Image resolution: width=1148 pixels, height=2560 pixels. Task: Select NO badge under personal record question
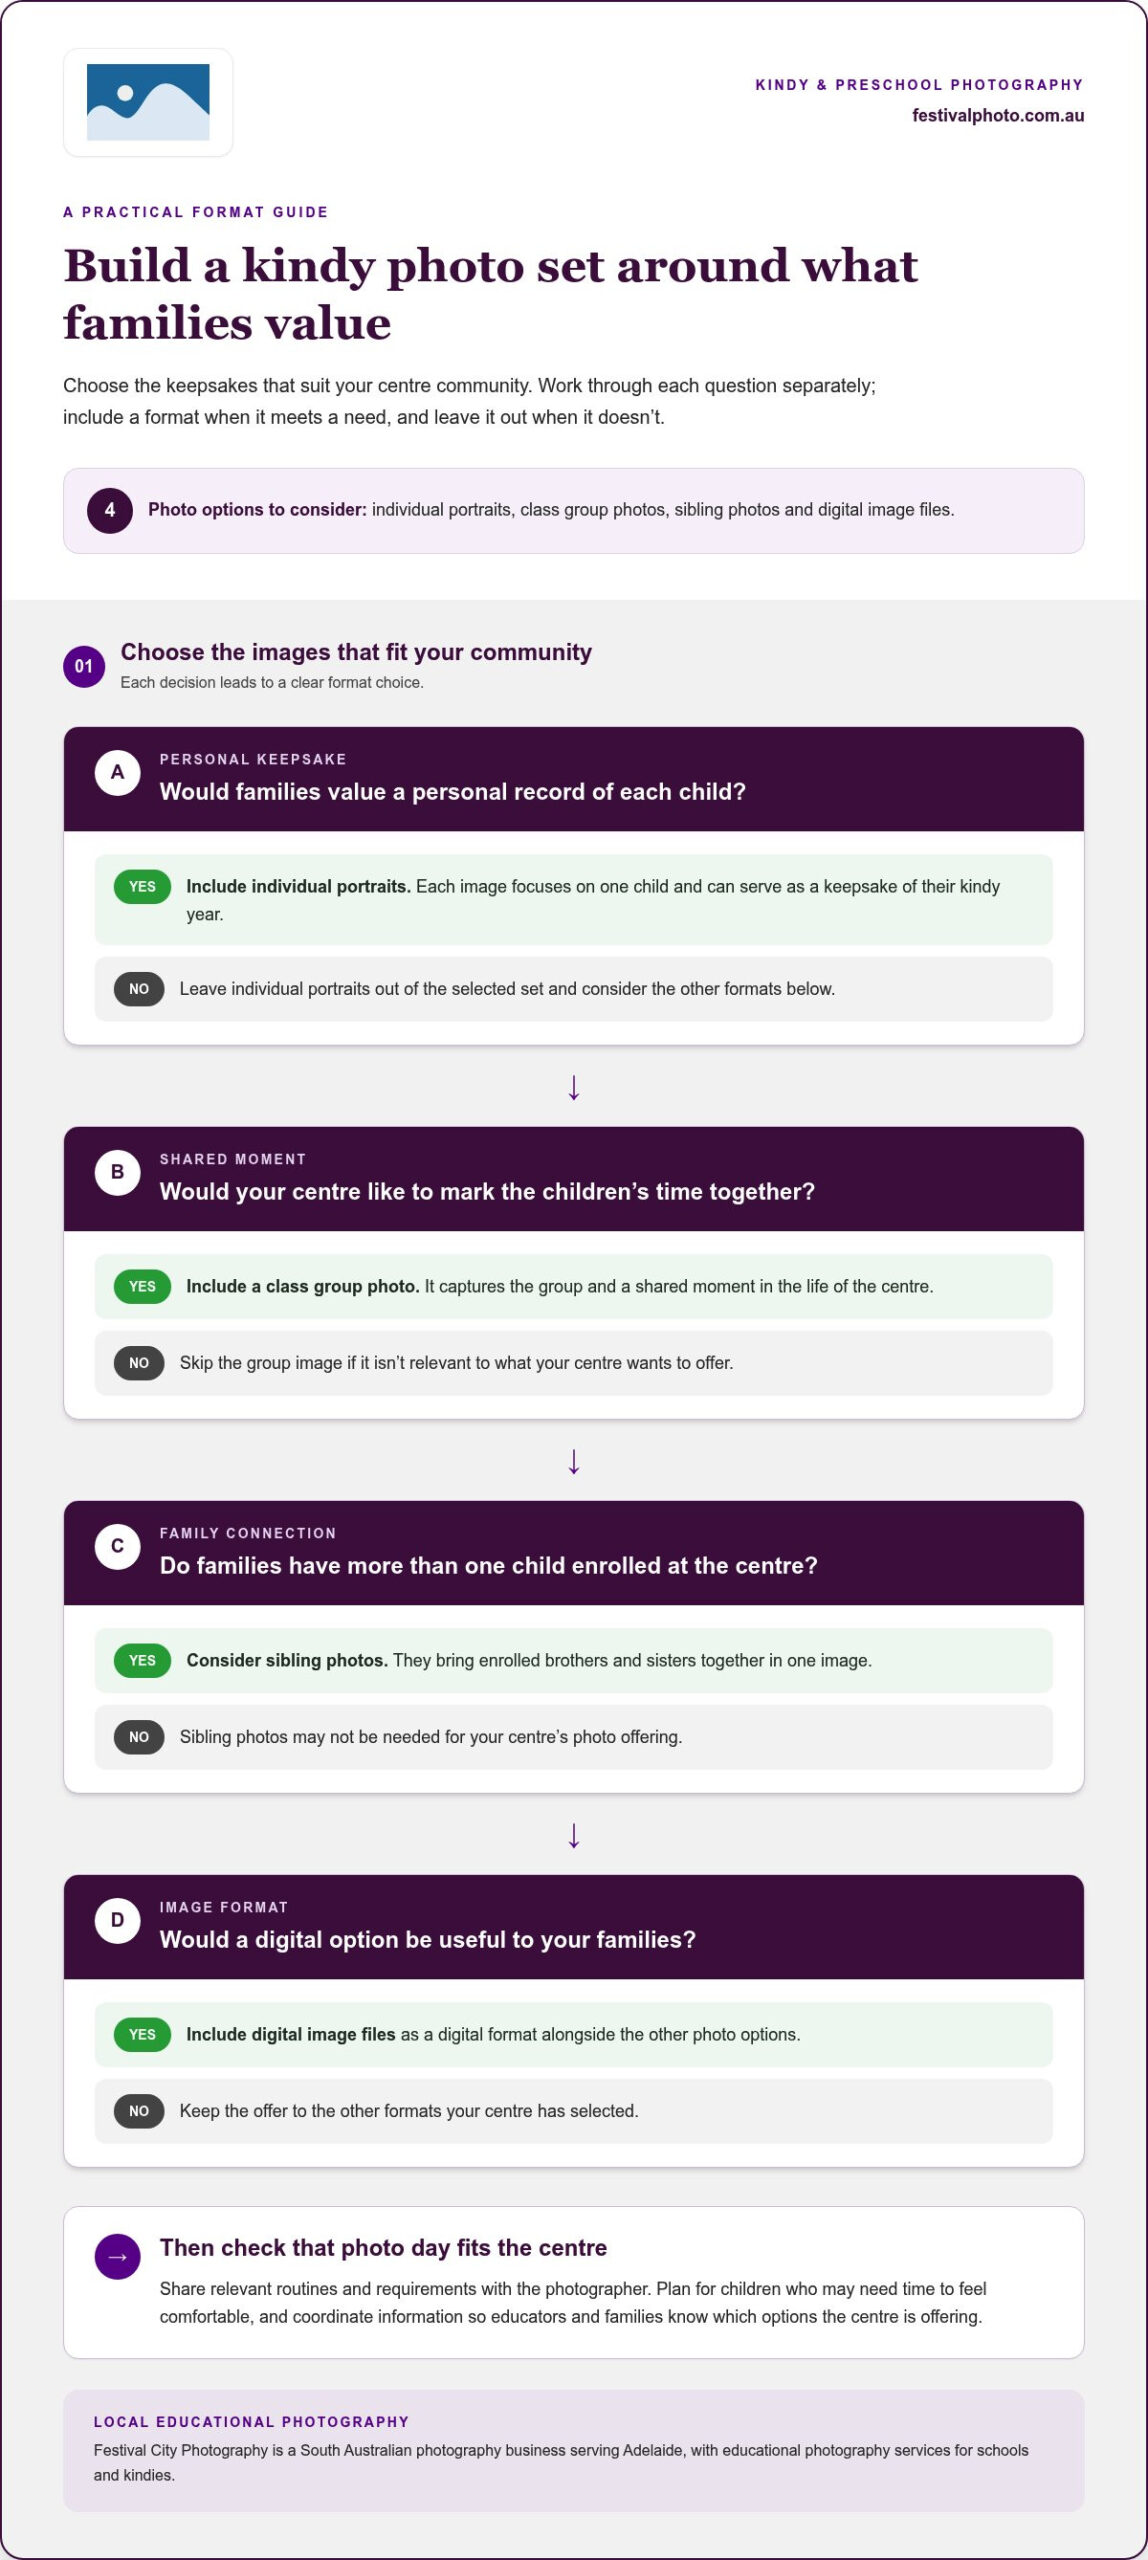(139, 989)
